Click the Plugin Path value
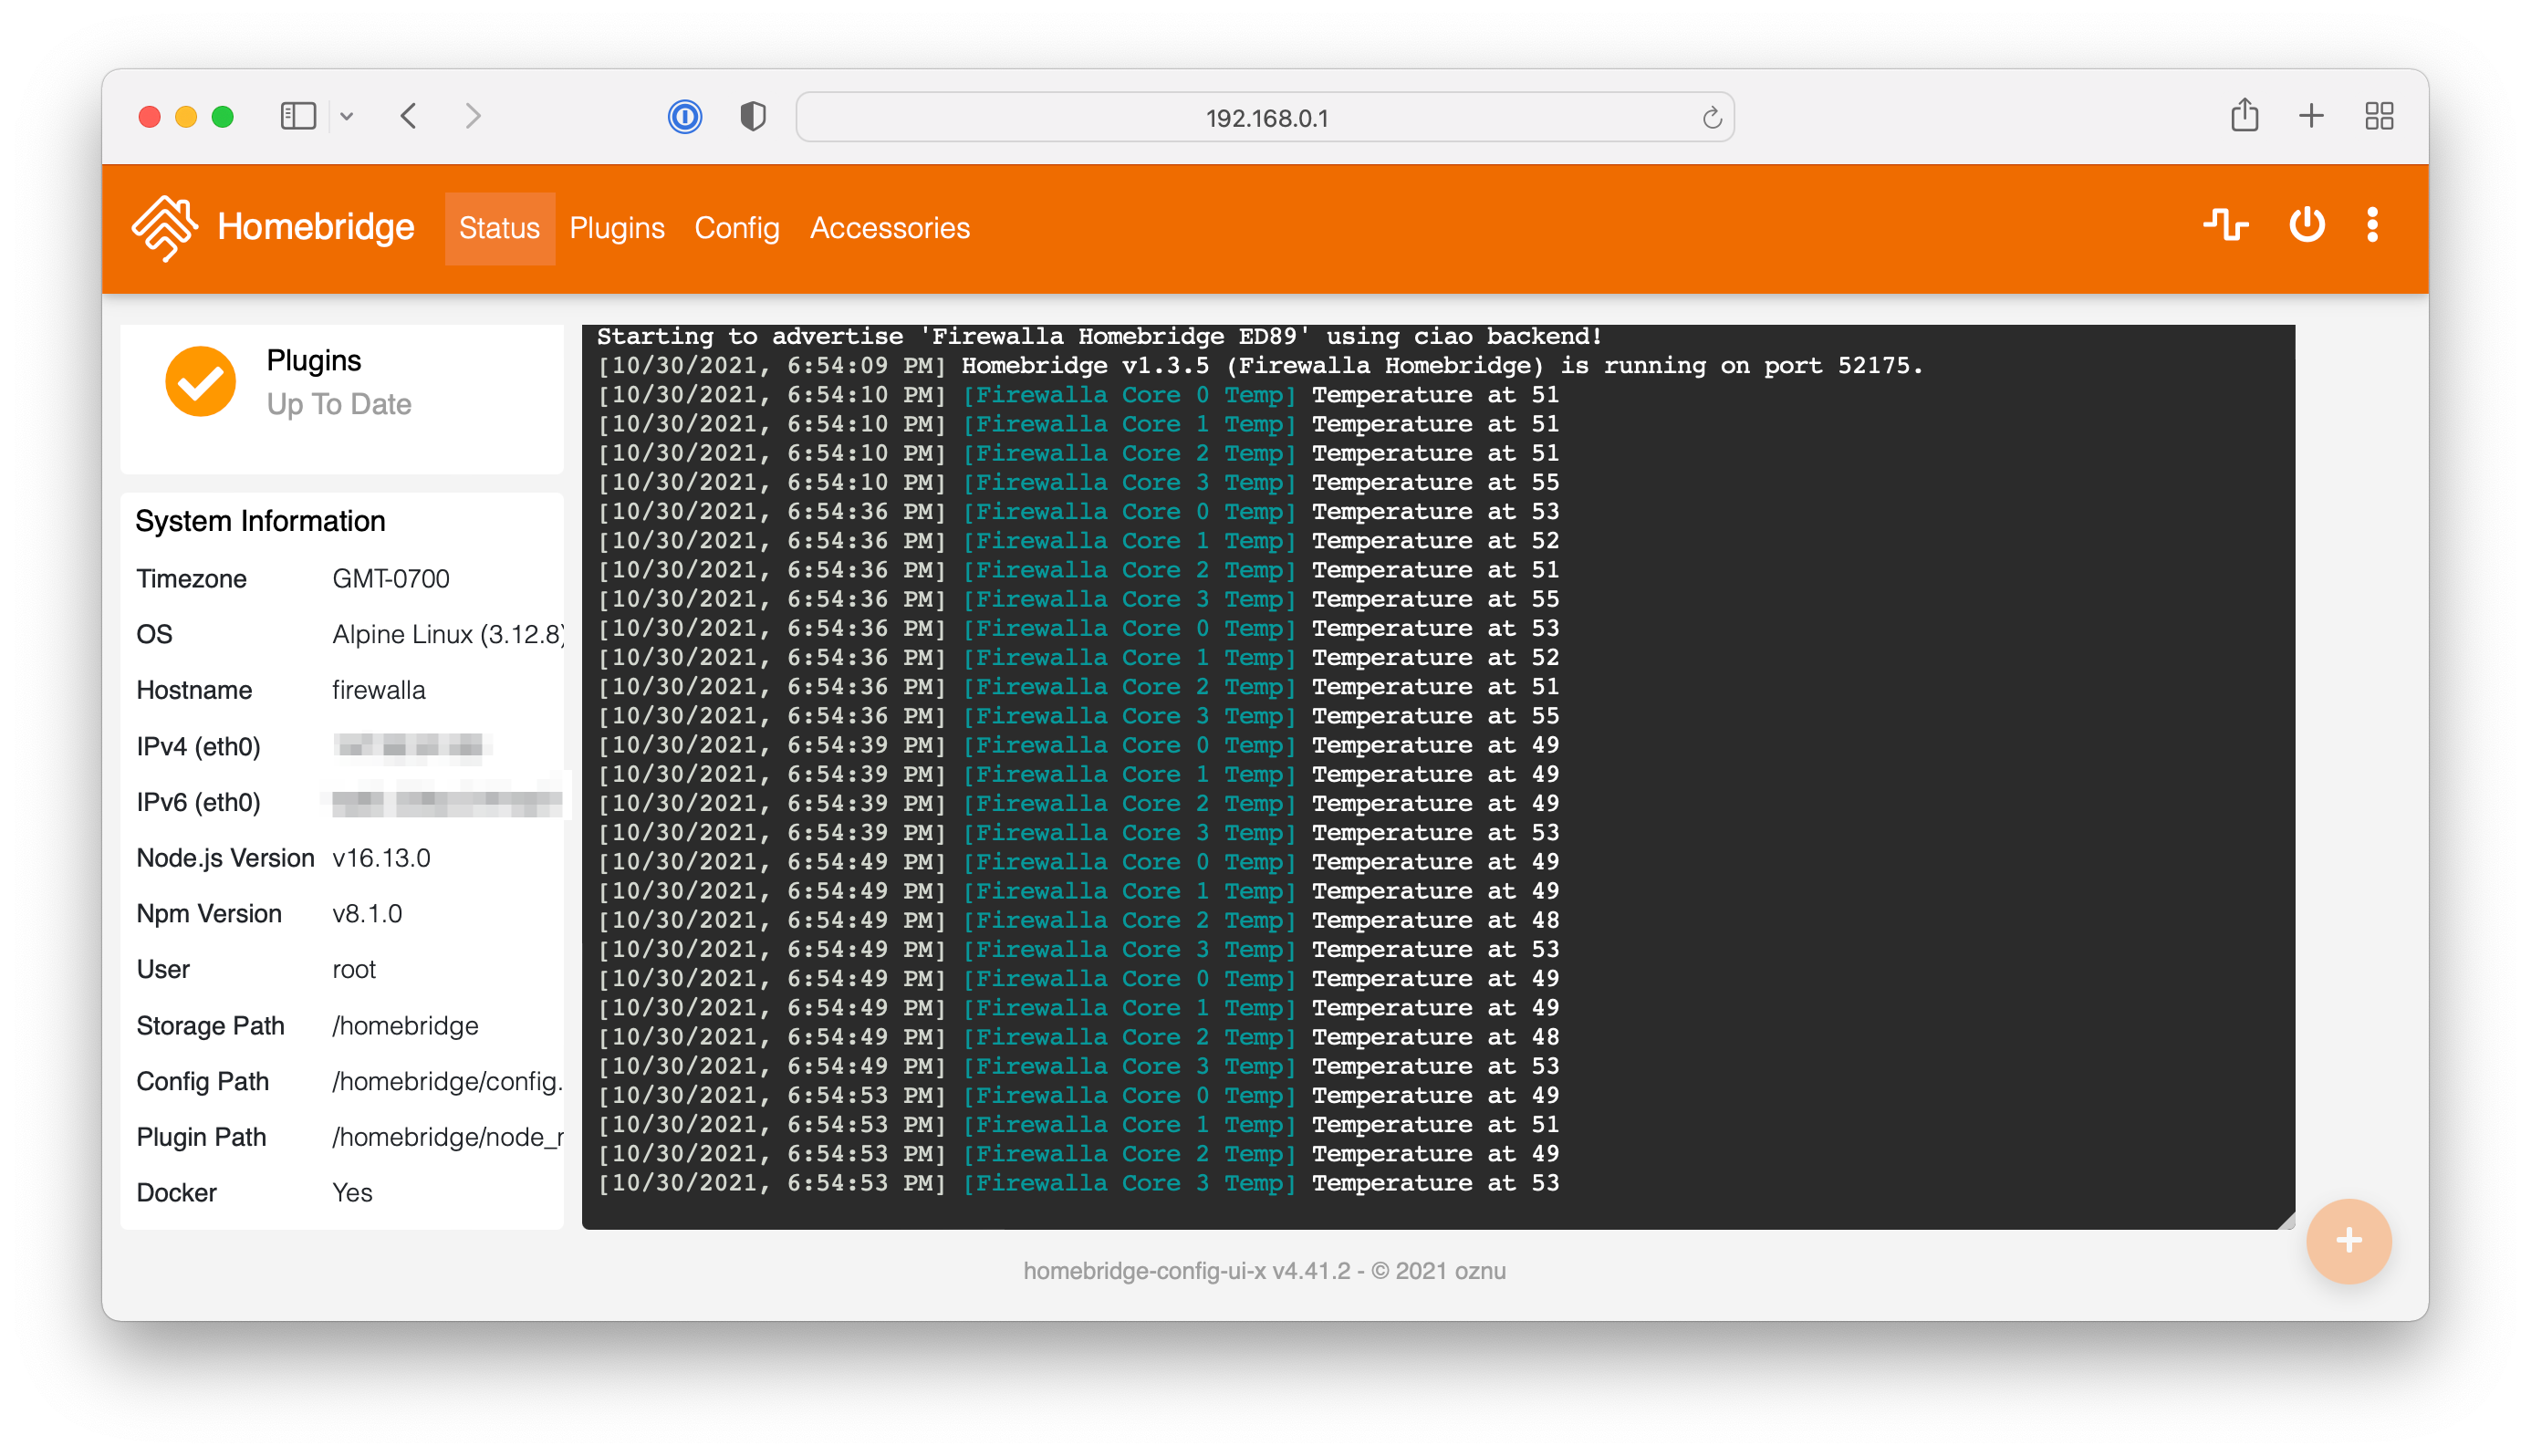Screen dimensions: 2531x1456 (448, 1137)
